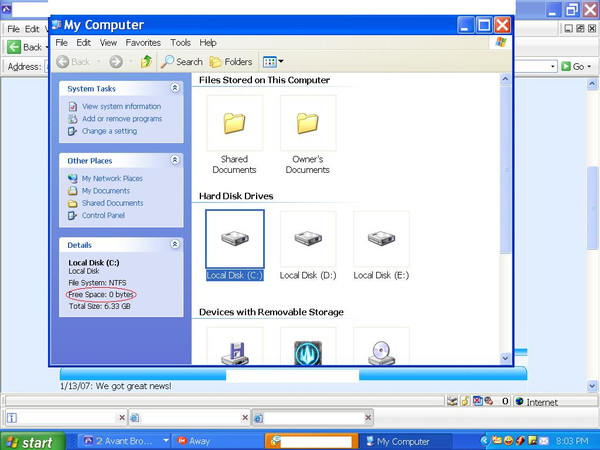The height and width of the screenshot is (450, 600).
Task: Expand hidden system tray icons arrow
Action: (x=485, y=441)
